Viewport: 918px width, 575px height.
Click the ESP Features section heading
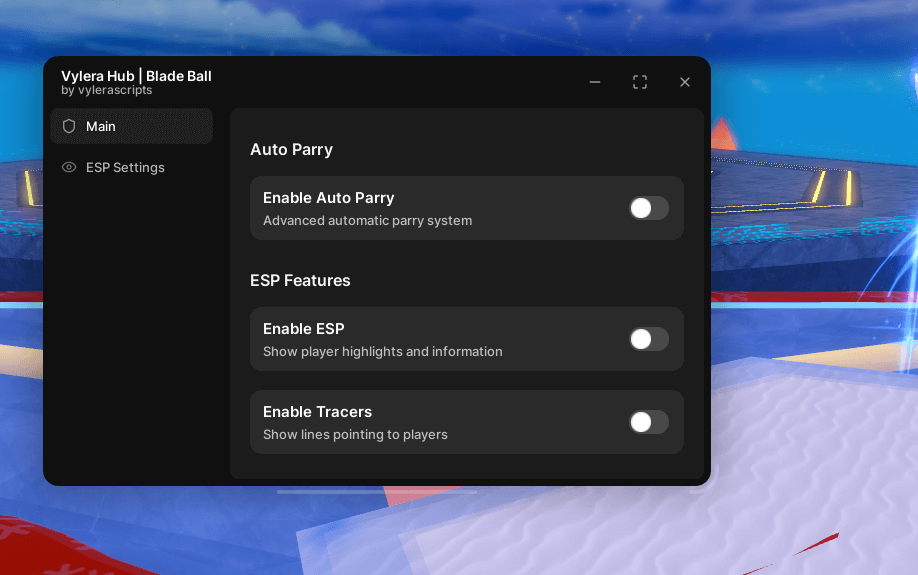[x=300, y=281]
